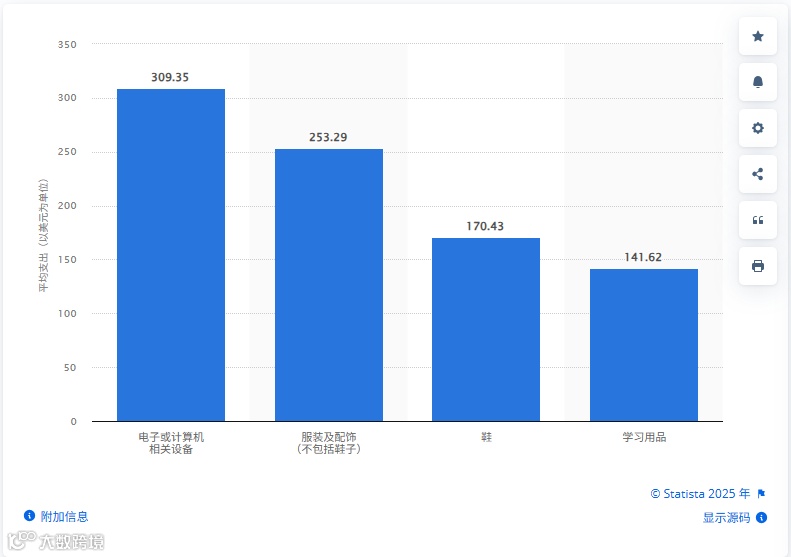791x557 pixels.
Task: Click the 200 y-axis tick label
Action: [67, 206]
